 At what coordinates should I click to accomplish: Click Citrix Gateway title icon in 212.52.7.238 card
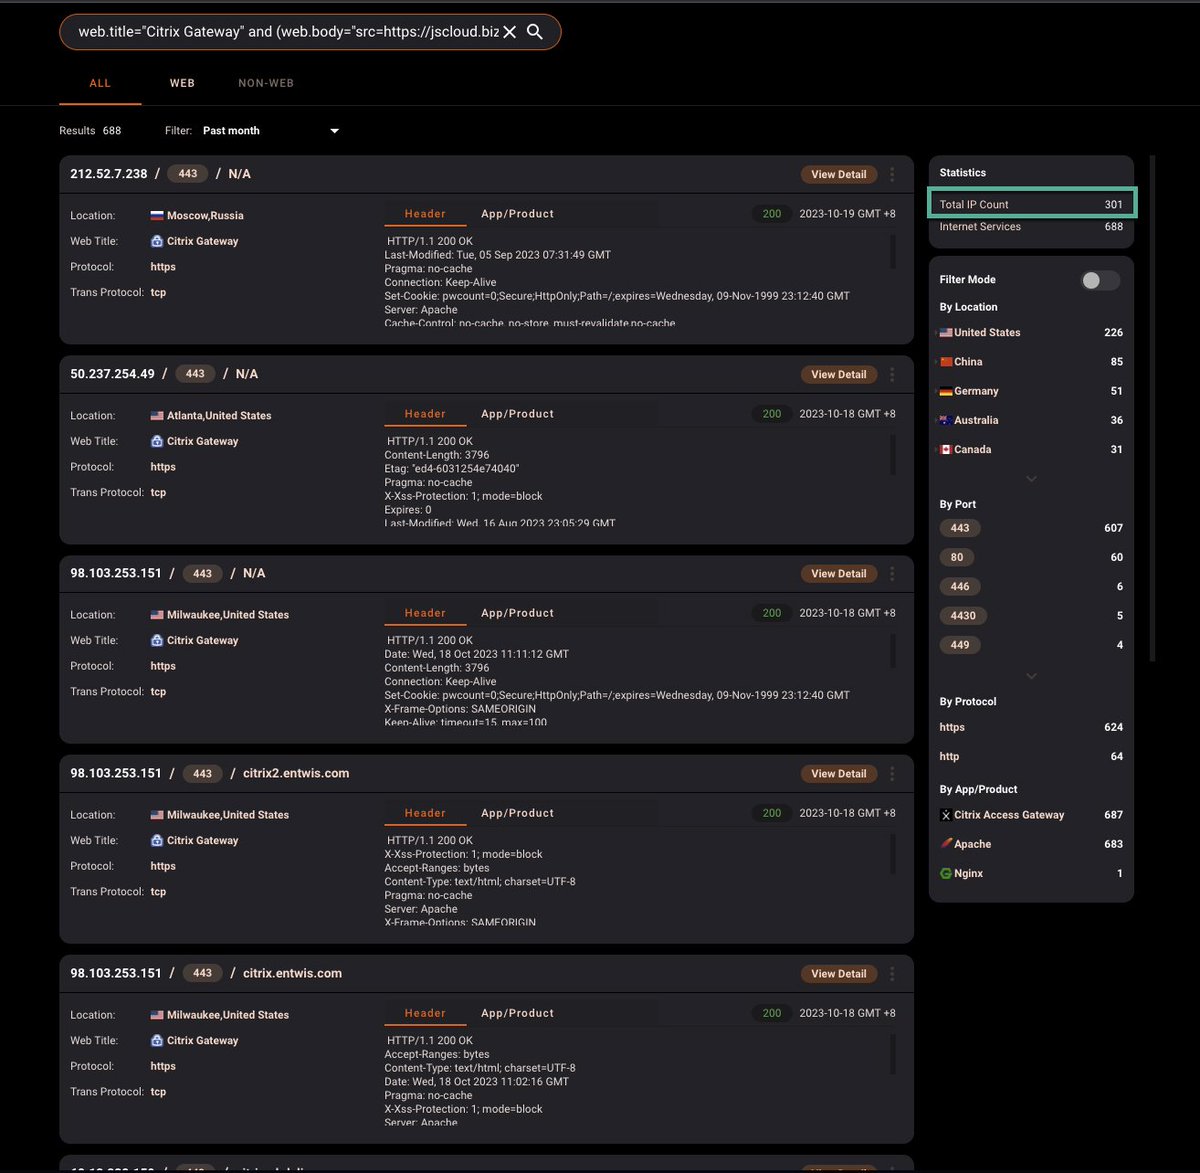pos(157,241)
